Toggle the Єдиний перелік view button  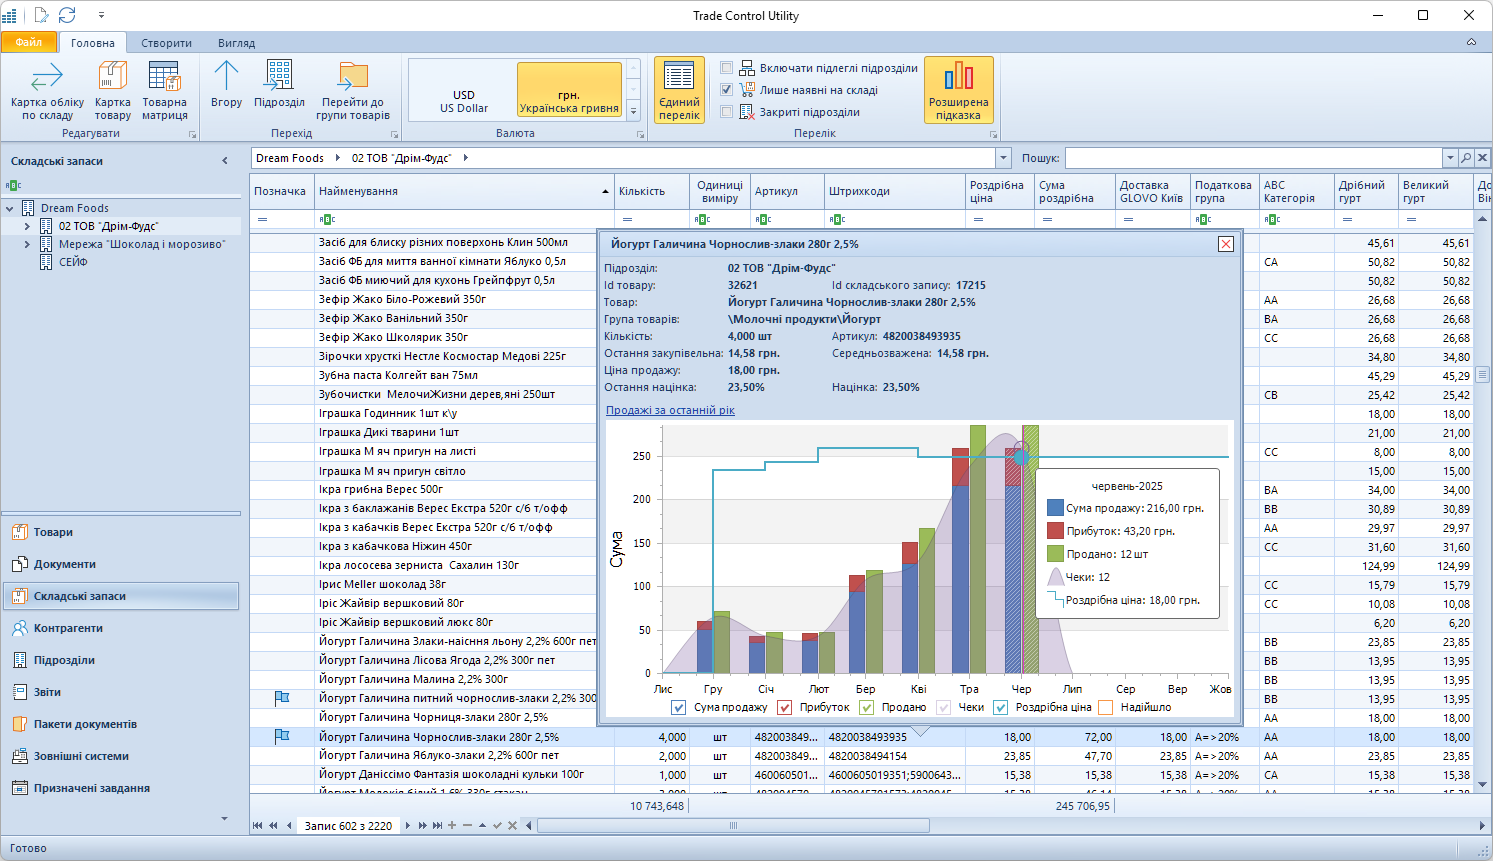click(x=679, y=90)
